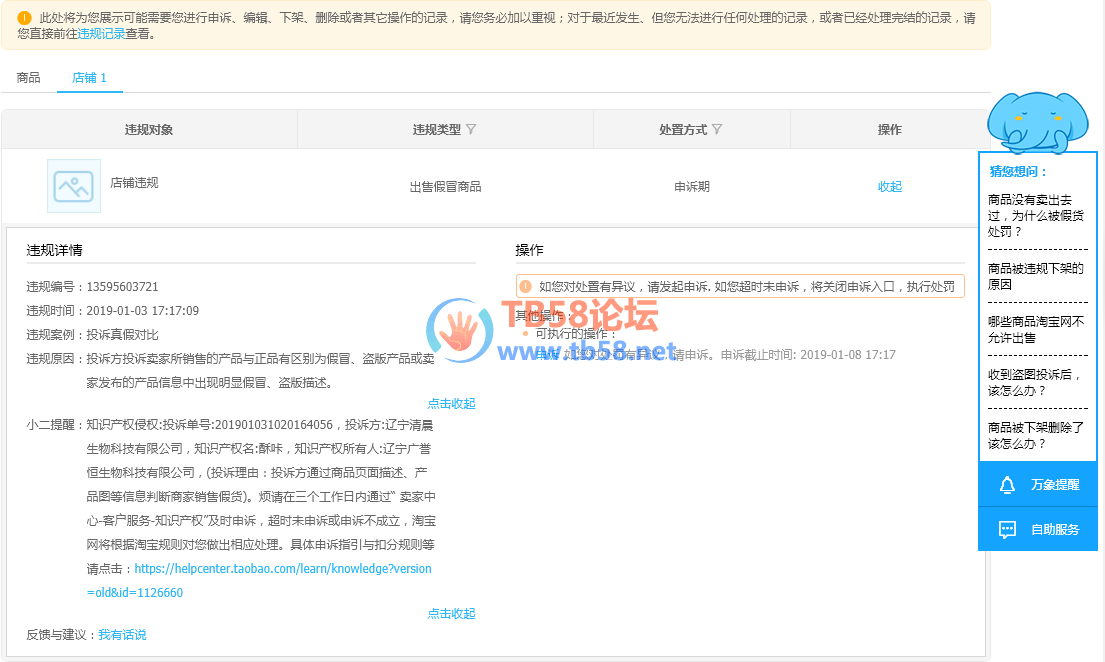Open question 商品被违规下架的原因
The image size is (1105, 662).
(1035, 276)
